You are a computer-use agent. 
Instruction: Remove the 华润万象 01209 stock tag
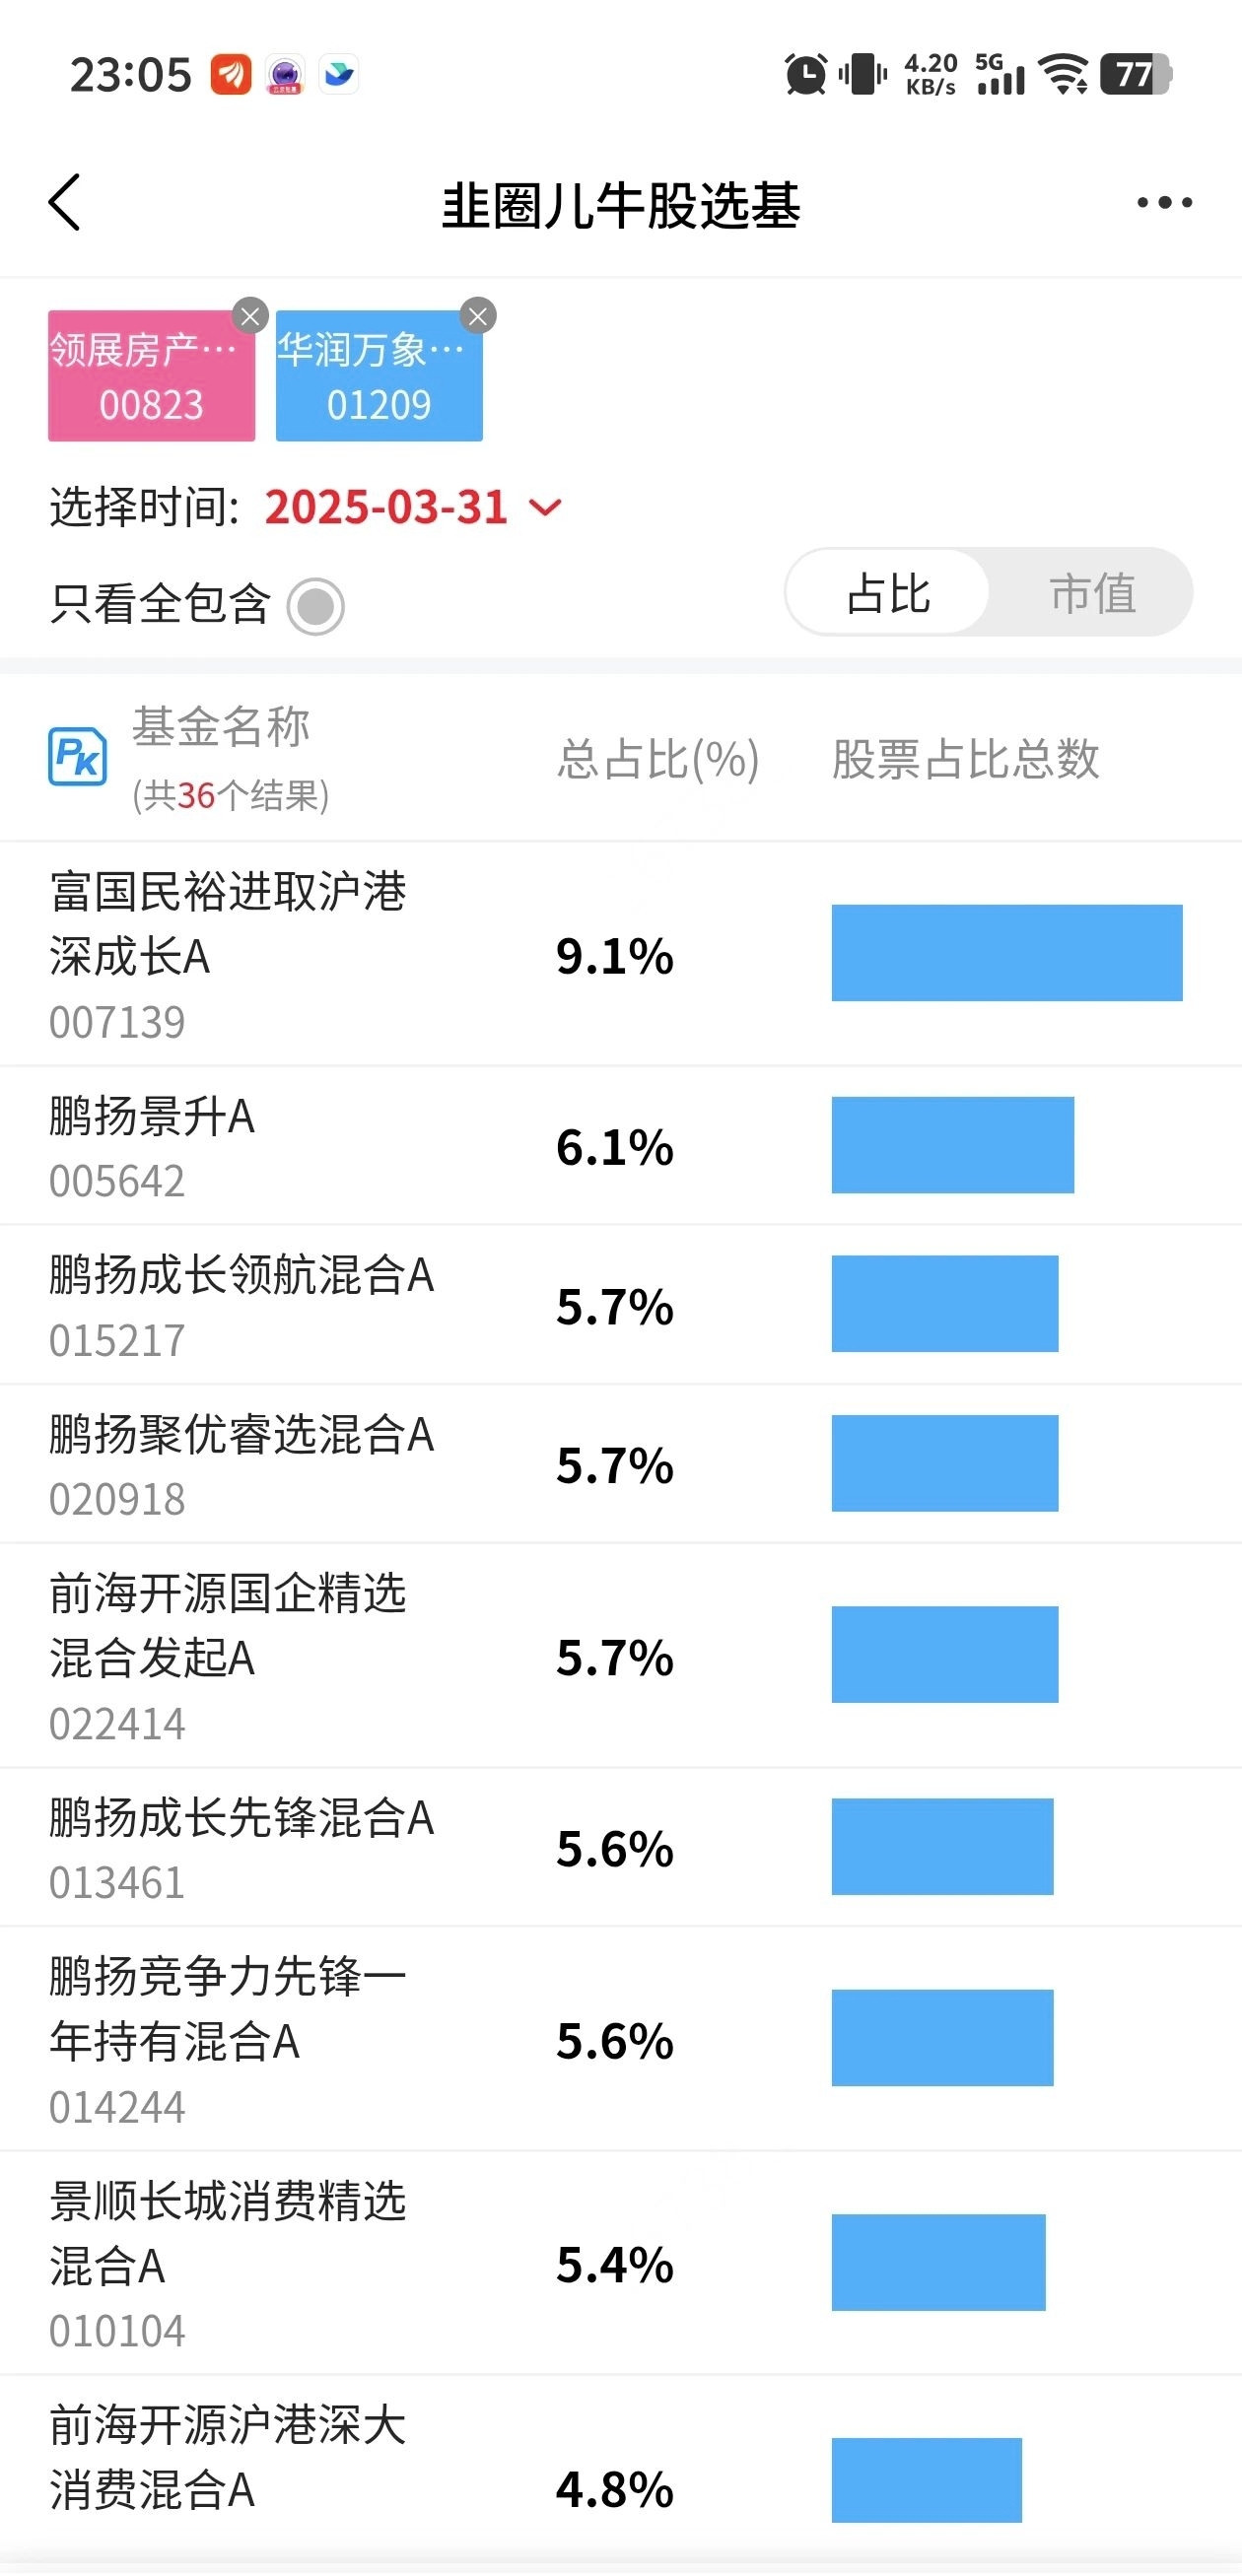tap(478, 317)
